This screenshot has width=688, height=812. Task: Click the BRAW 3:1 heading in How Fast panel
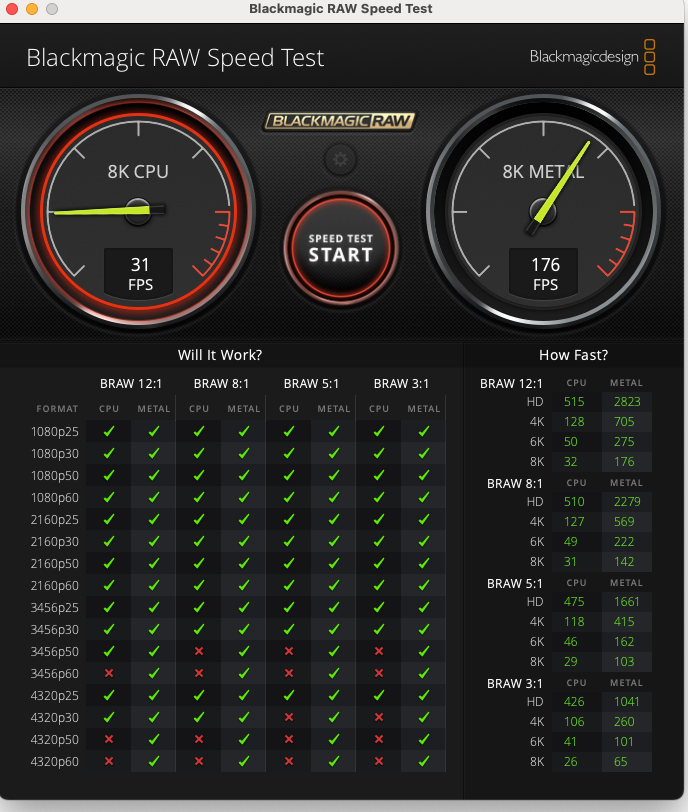coord(515,684)
